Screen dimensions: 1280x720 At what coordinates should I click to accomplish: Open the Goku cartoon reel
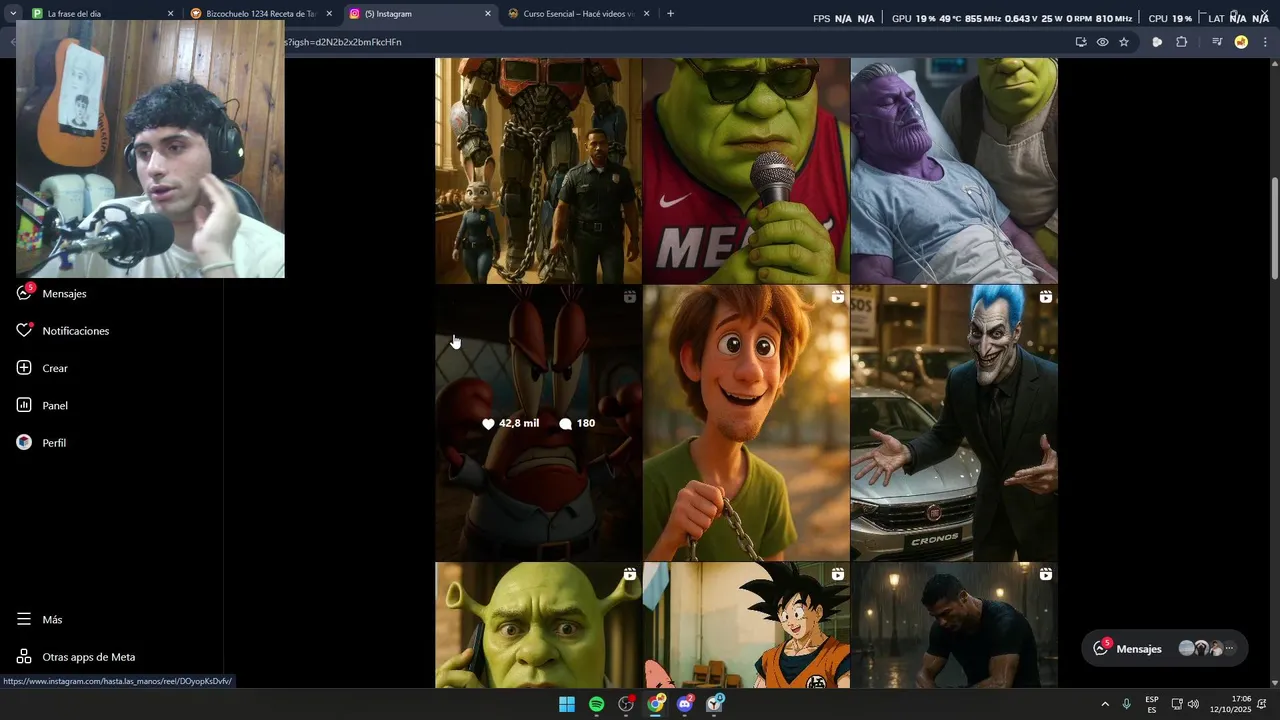pos(746,625)
